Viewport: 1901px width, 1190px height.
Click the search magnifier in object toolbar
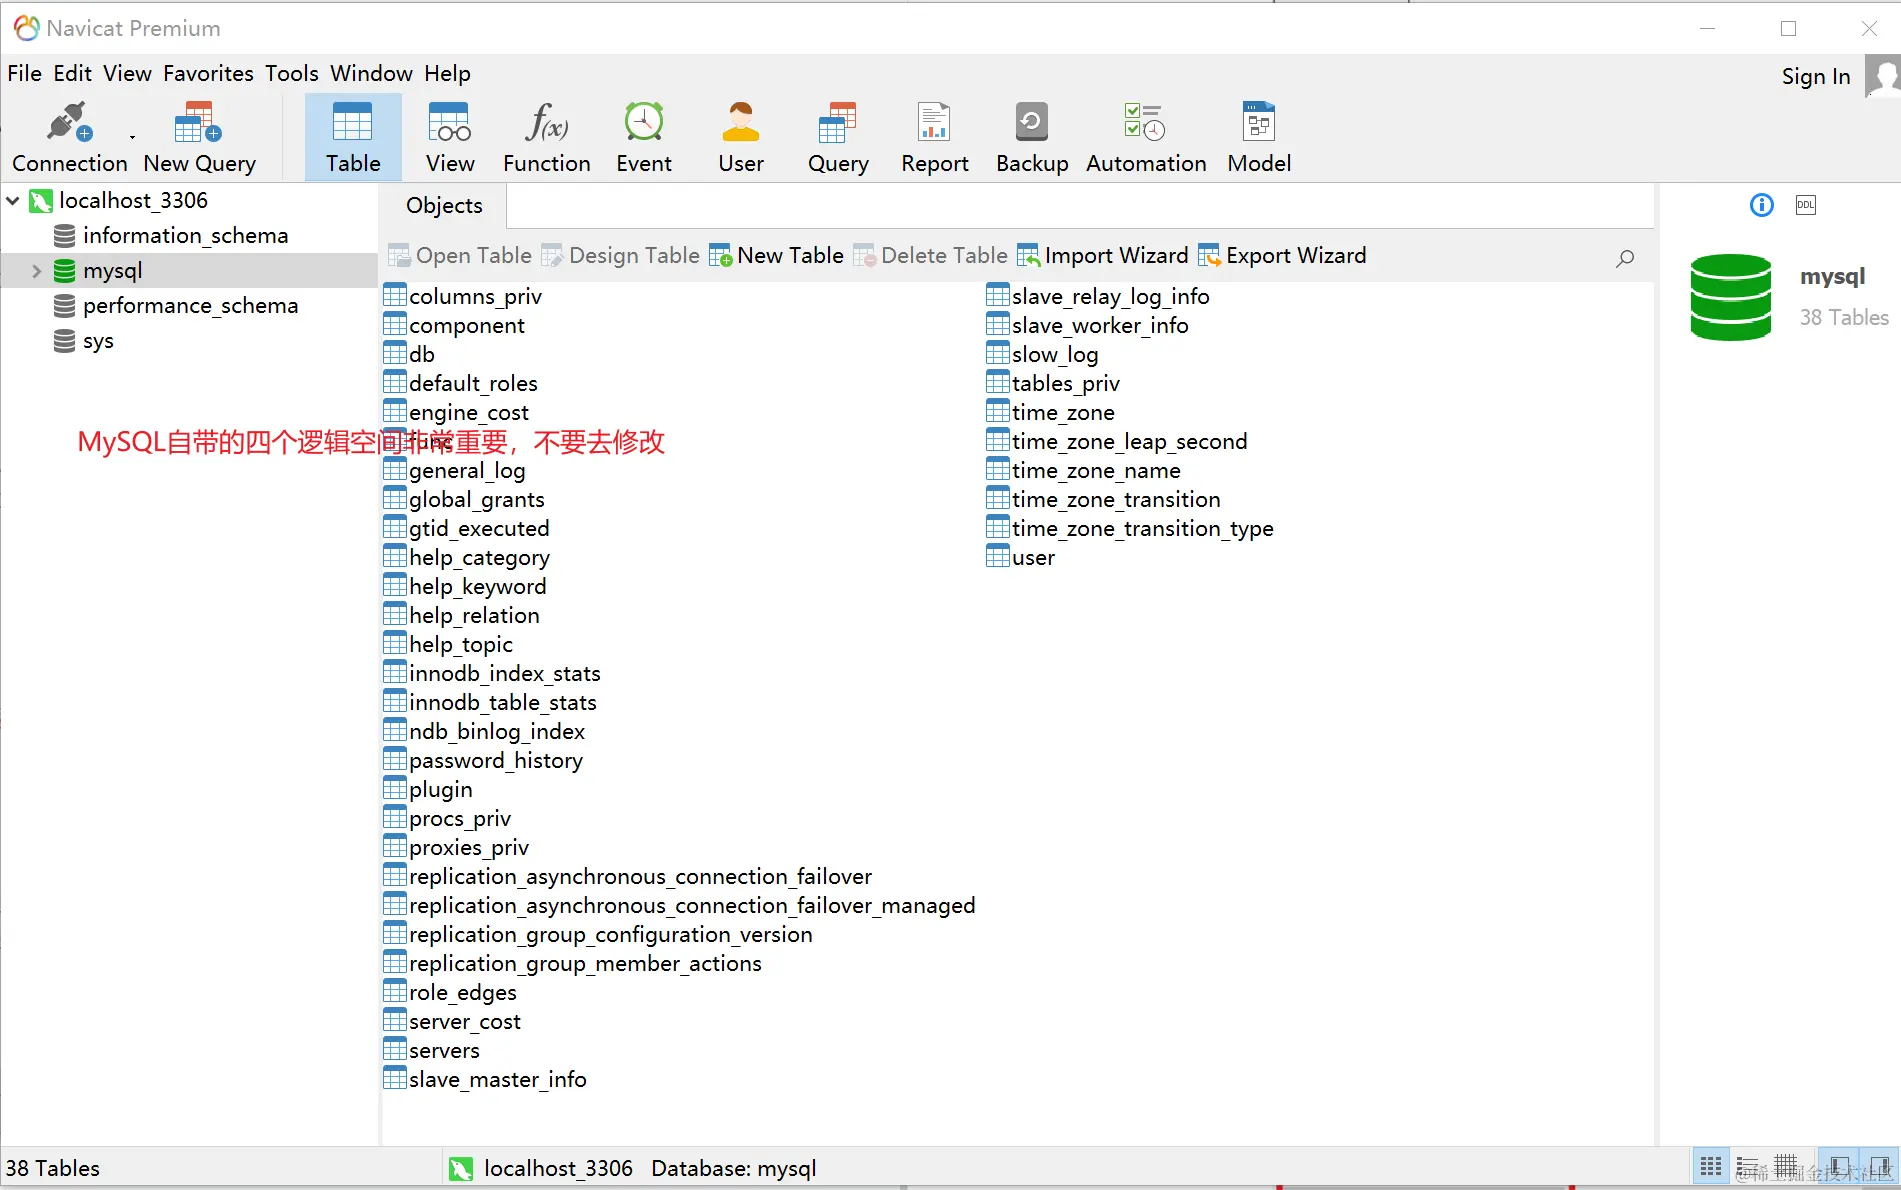tap(1625, 257)
